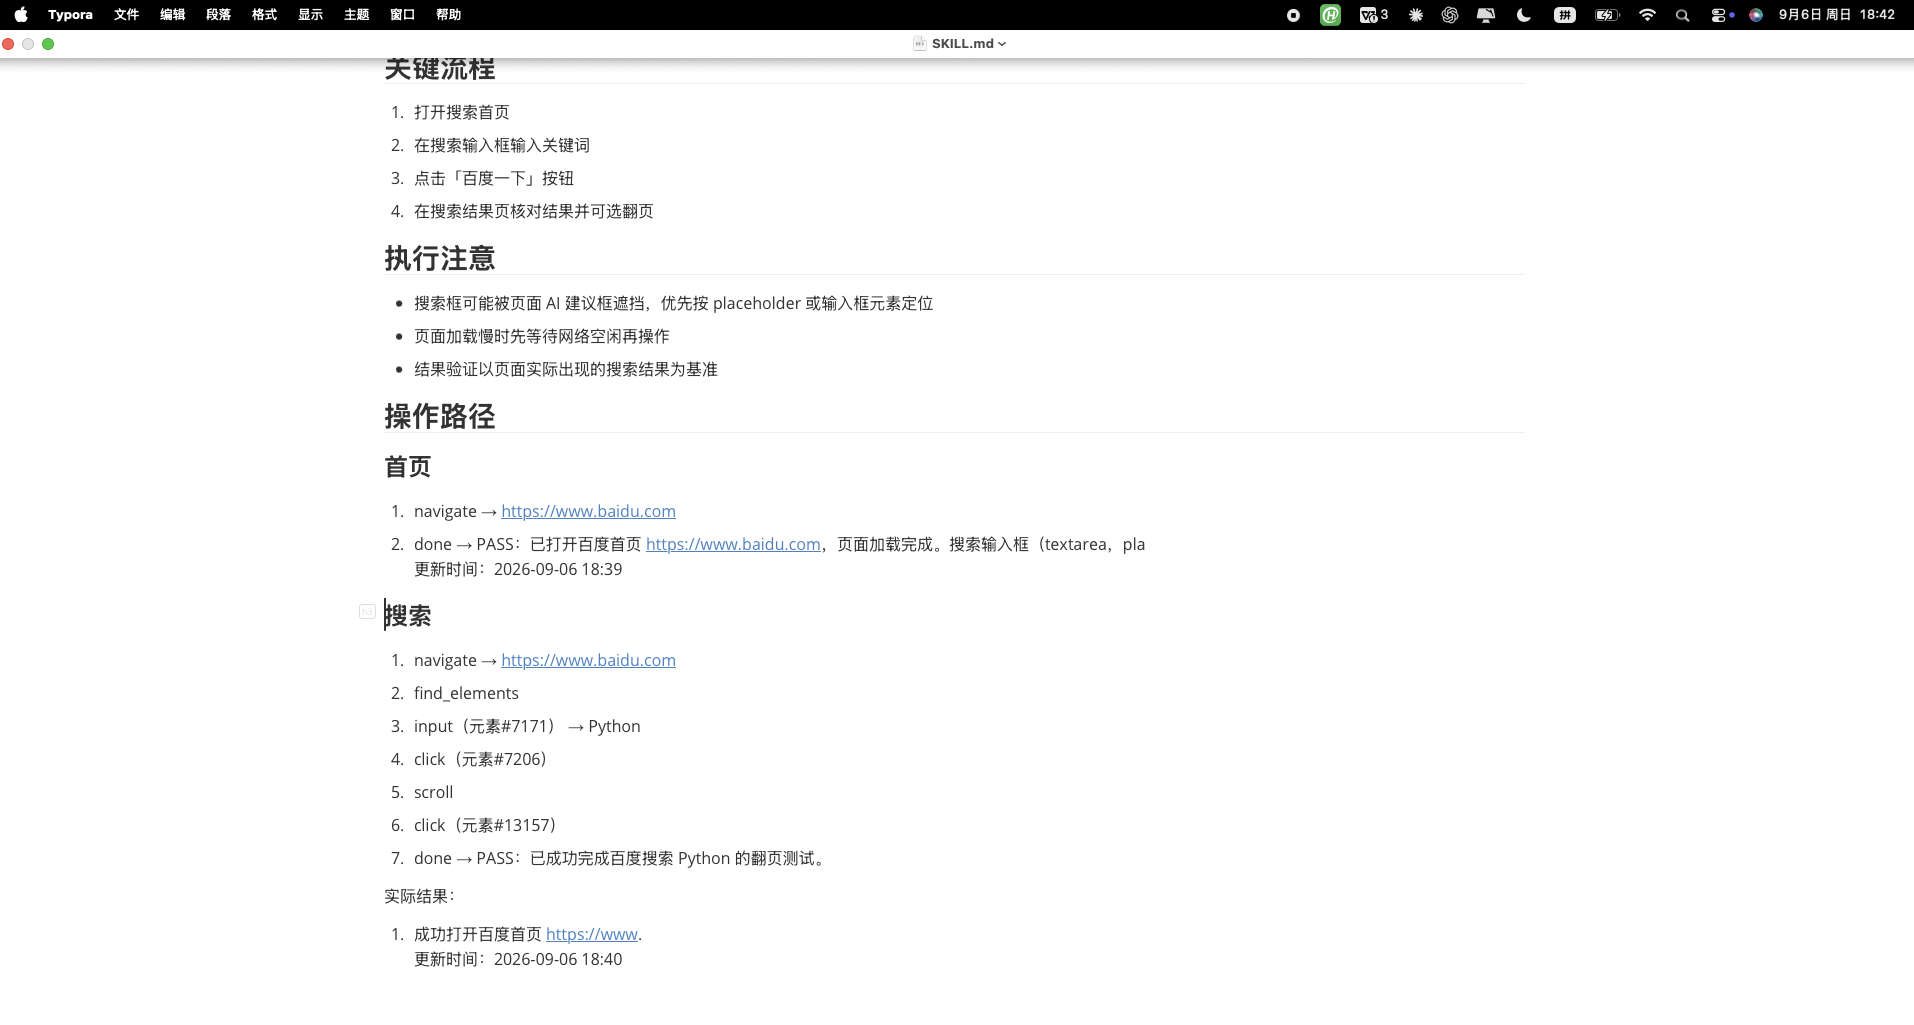
Task: Click the 点击「百度一下」按钮 list item
Action: click(x=494, y=179)
